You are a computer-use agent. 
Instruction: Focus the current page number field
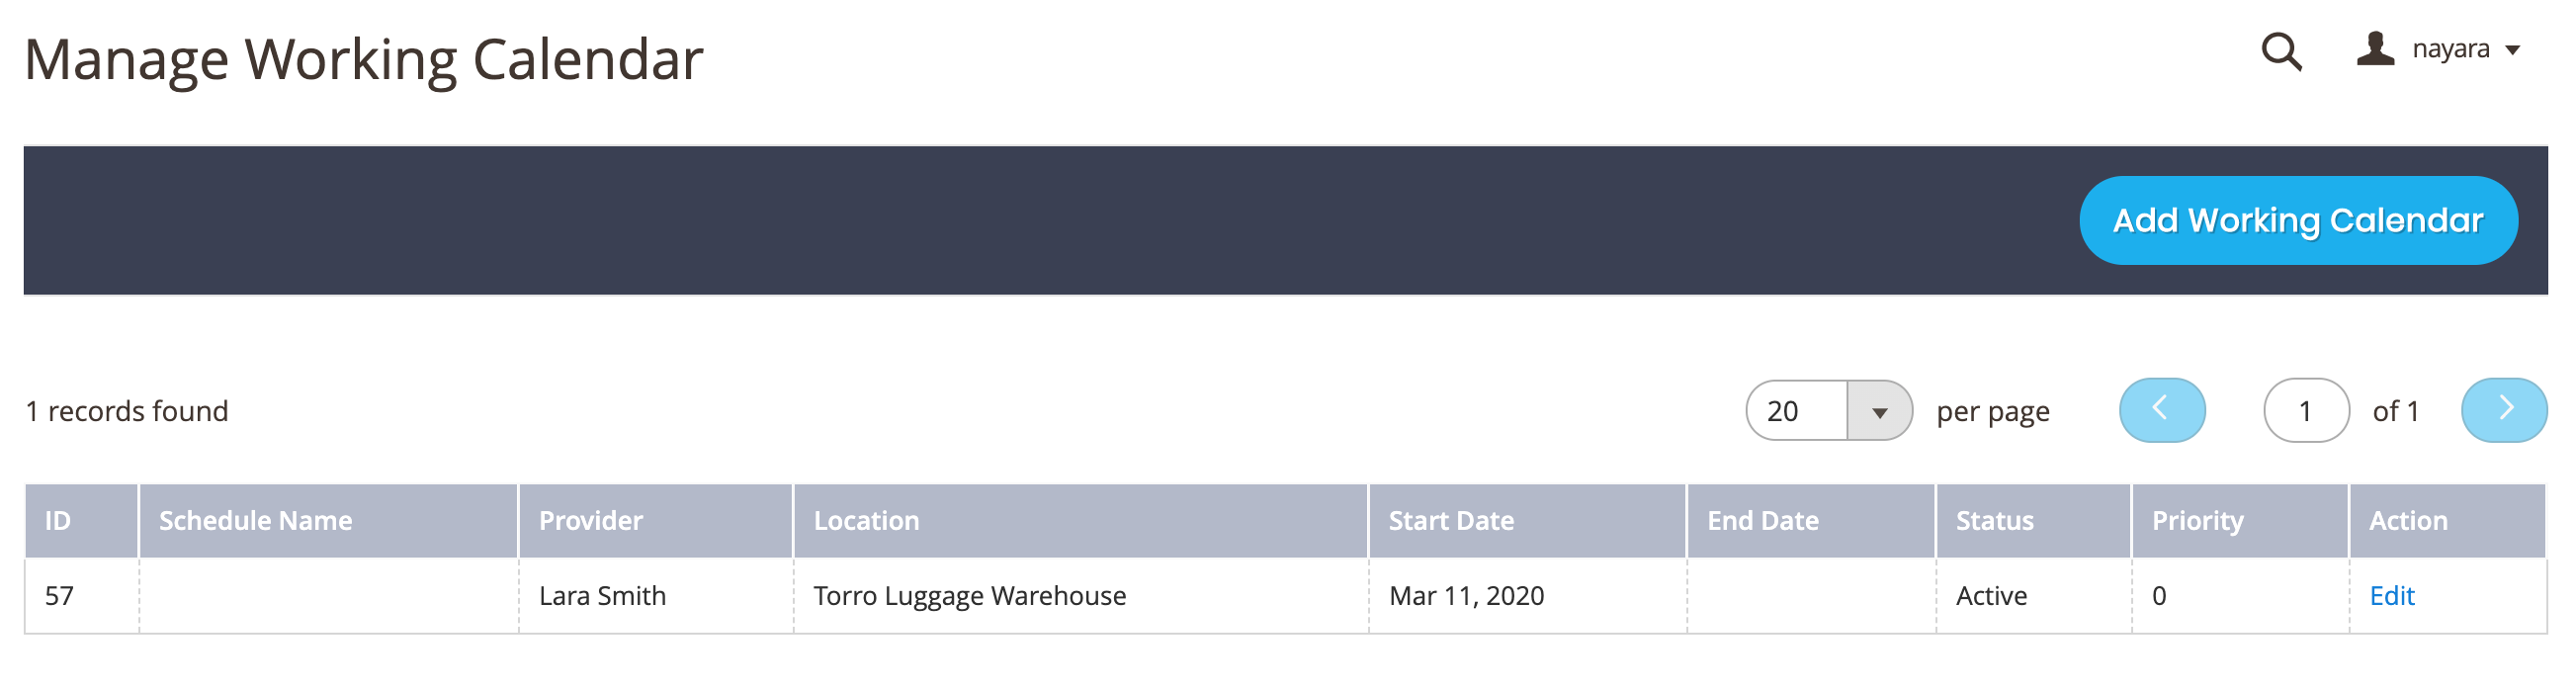pos(2306,410)
